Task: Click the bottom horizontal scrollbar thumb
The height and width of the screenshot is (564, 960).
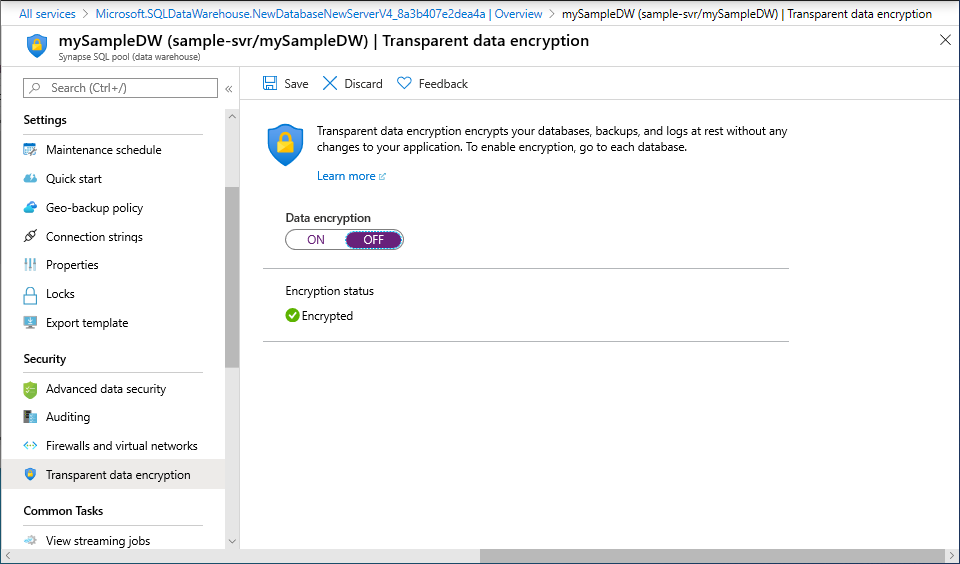Action: coord(713,555)
